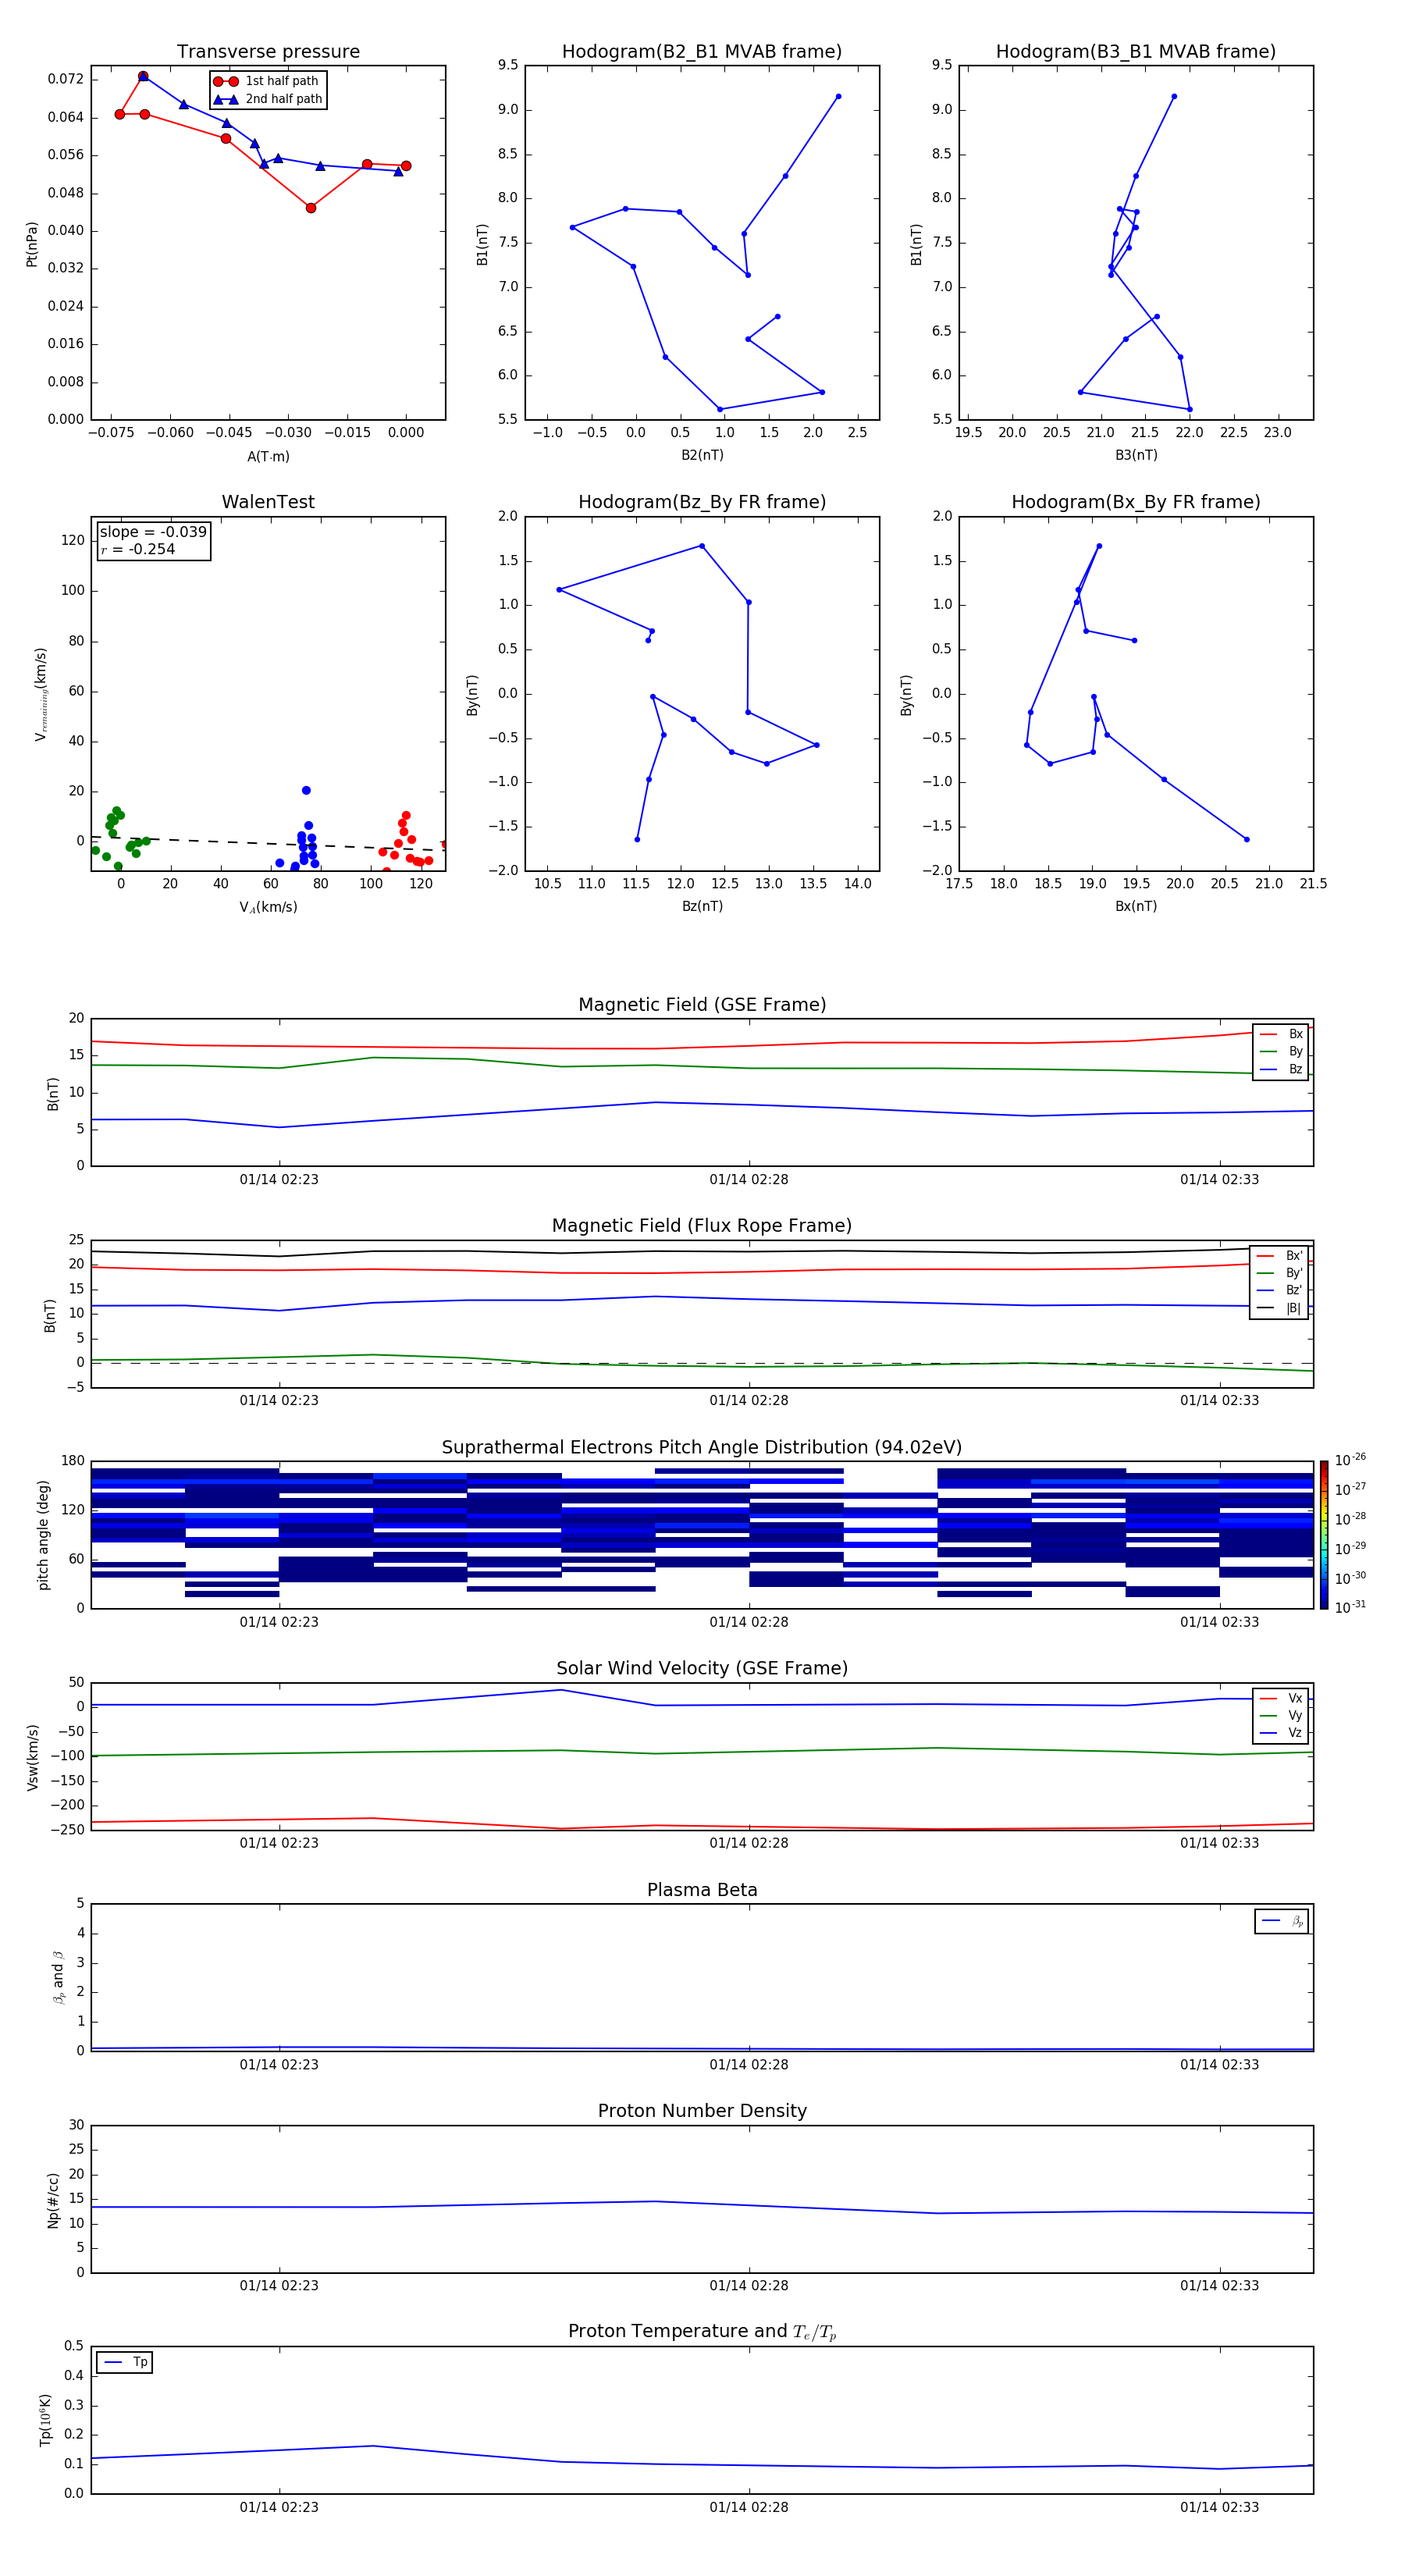Click the outlying blue point in WalenTest plot
Screen dimensions: 1405x2576
pyautogui.click(x=306, y=790)
